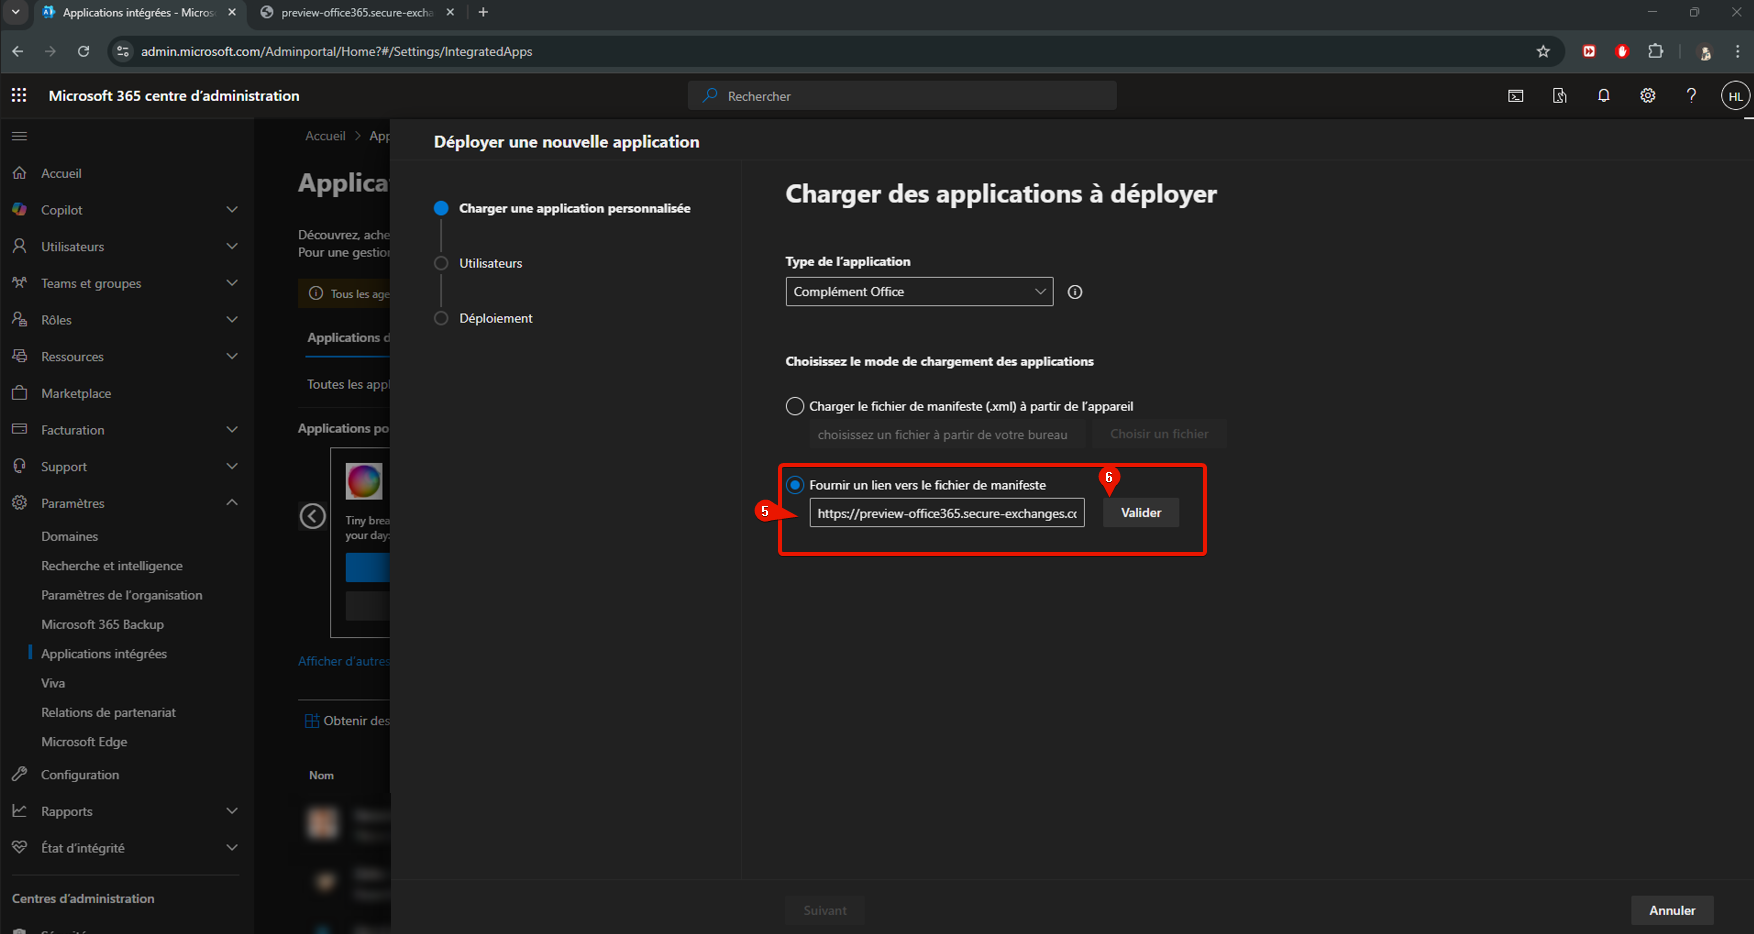Click the Viva sidebar link
The image size is (1754, 934).
pos(53,684)
